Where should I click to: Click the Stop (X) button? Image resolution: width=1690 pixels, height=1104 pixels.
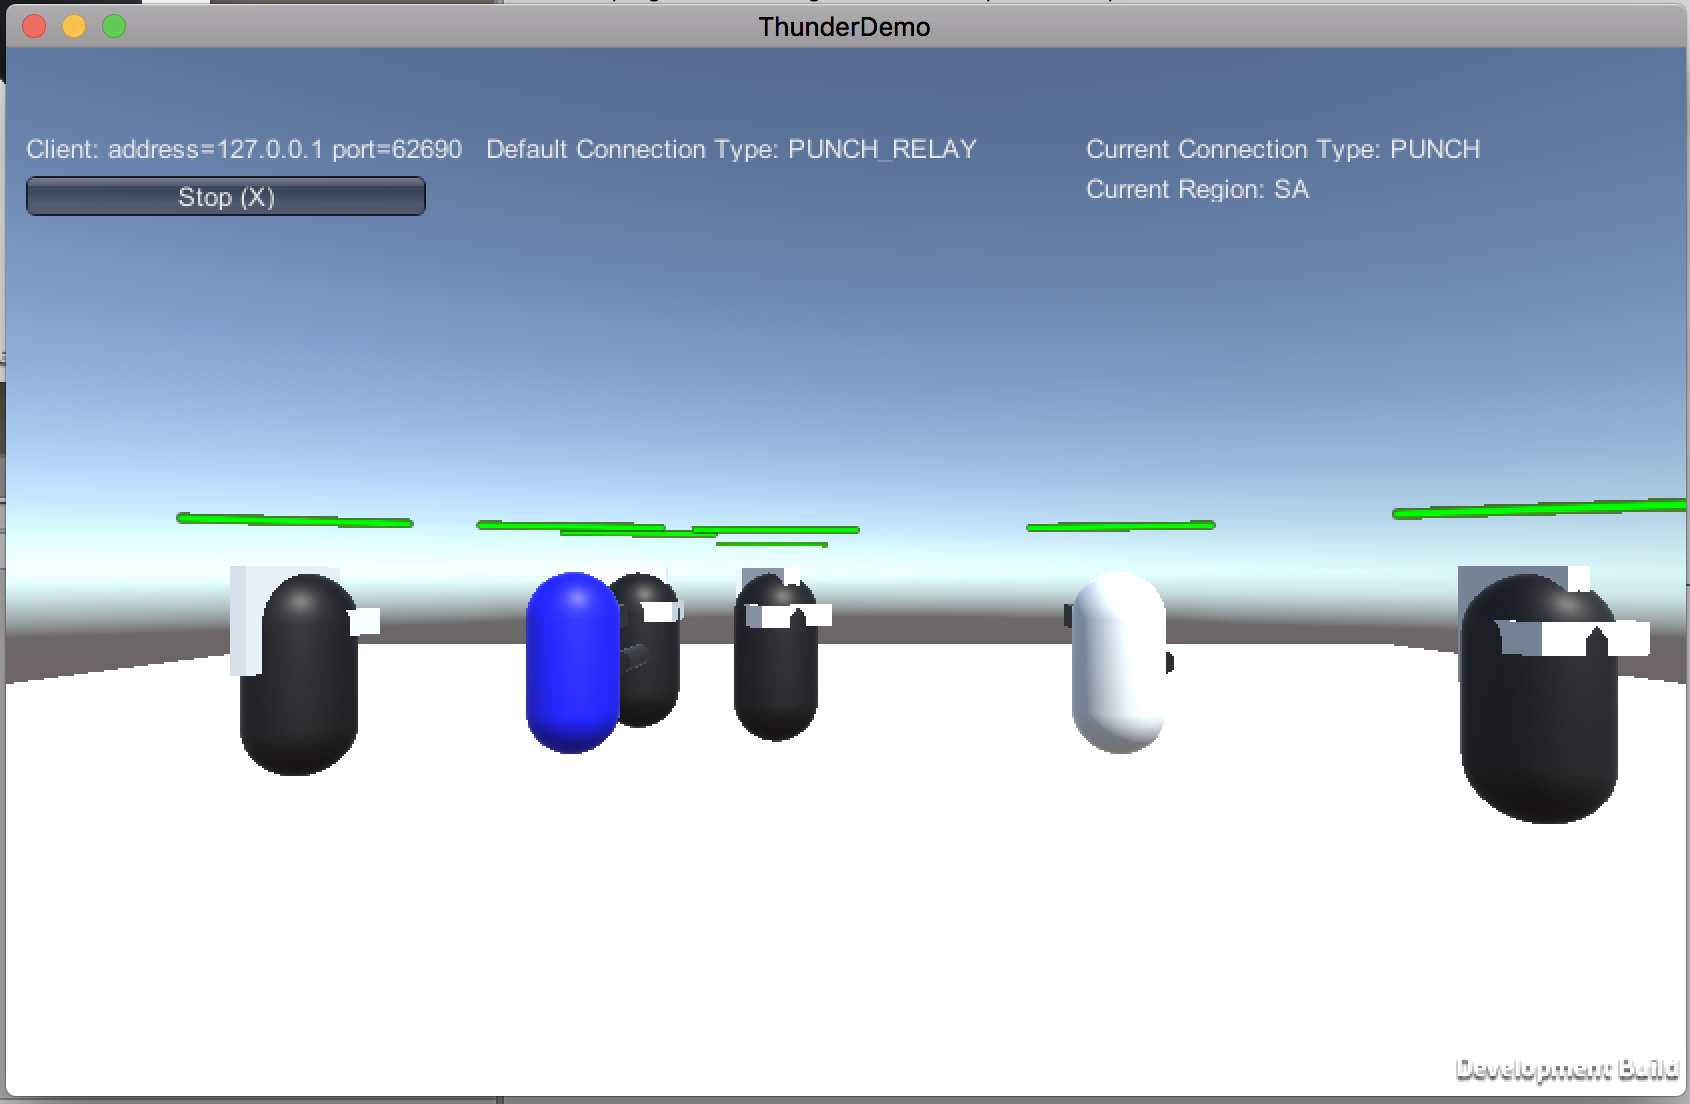point(226,196)
